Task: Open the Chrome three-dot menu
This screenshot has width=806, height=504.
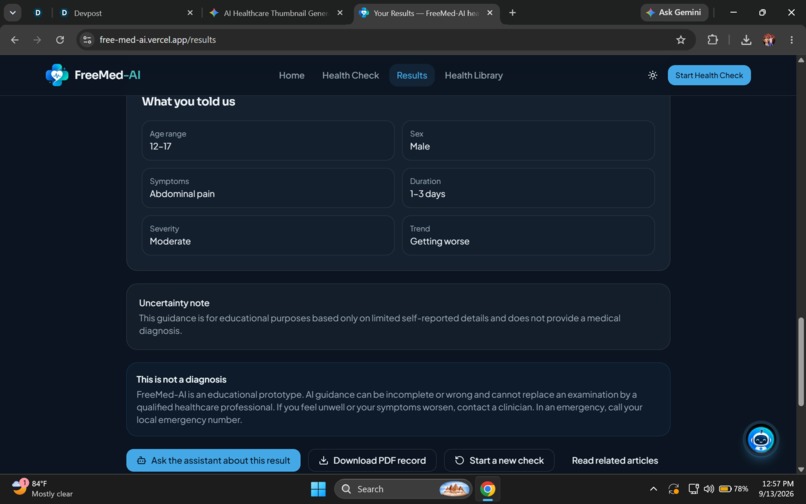Action: (x=792, y=40)
